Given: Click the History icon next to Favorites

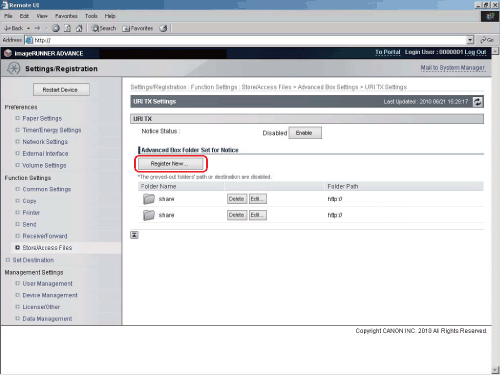Looking at the screenshot, I should tap(163, 28).
